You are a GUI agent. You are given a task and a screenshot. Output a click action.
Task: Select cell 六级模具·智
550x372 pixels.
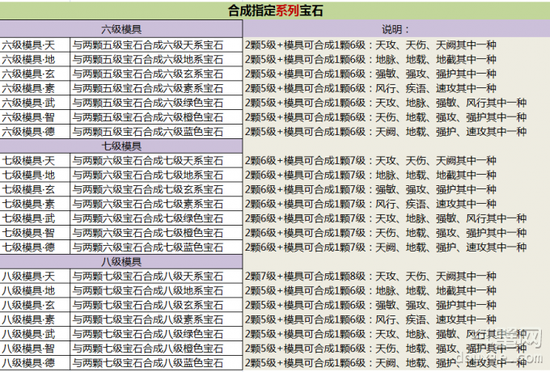point(35,117)
